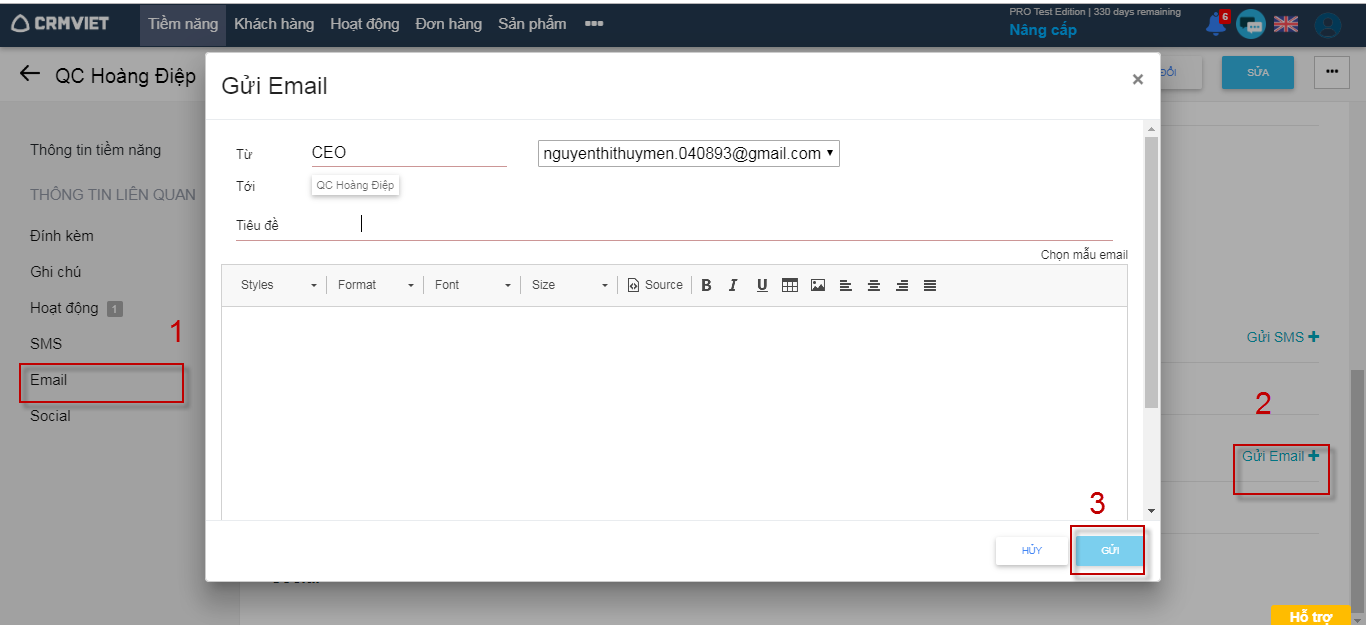
Task: Click the Chọn mẫu email link
Action: (1084, 255)
